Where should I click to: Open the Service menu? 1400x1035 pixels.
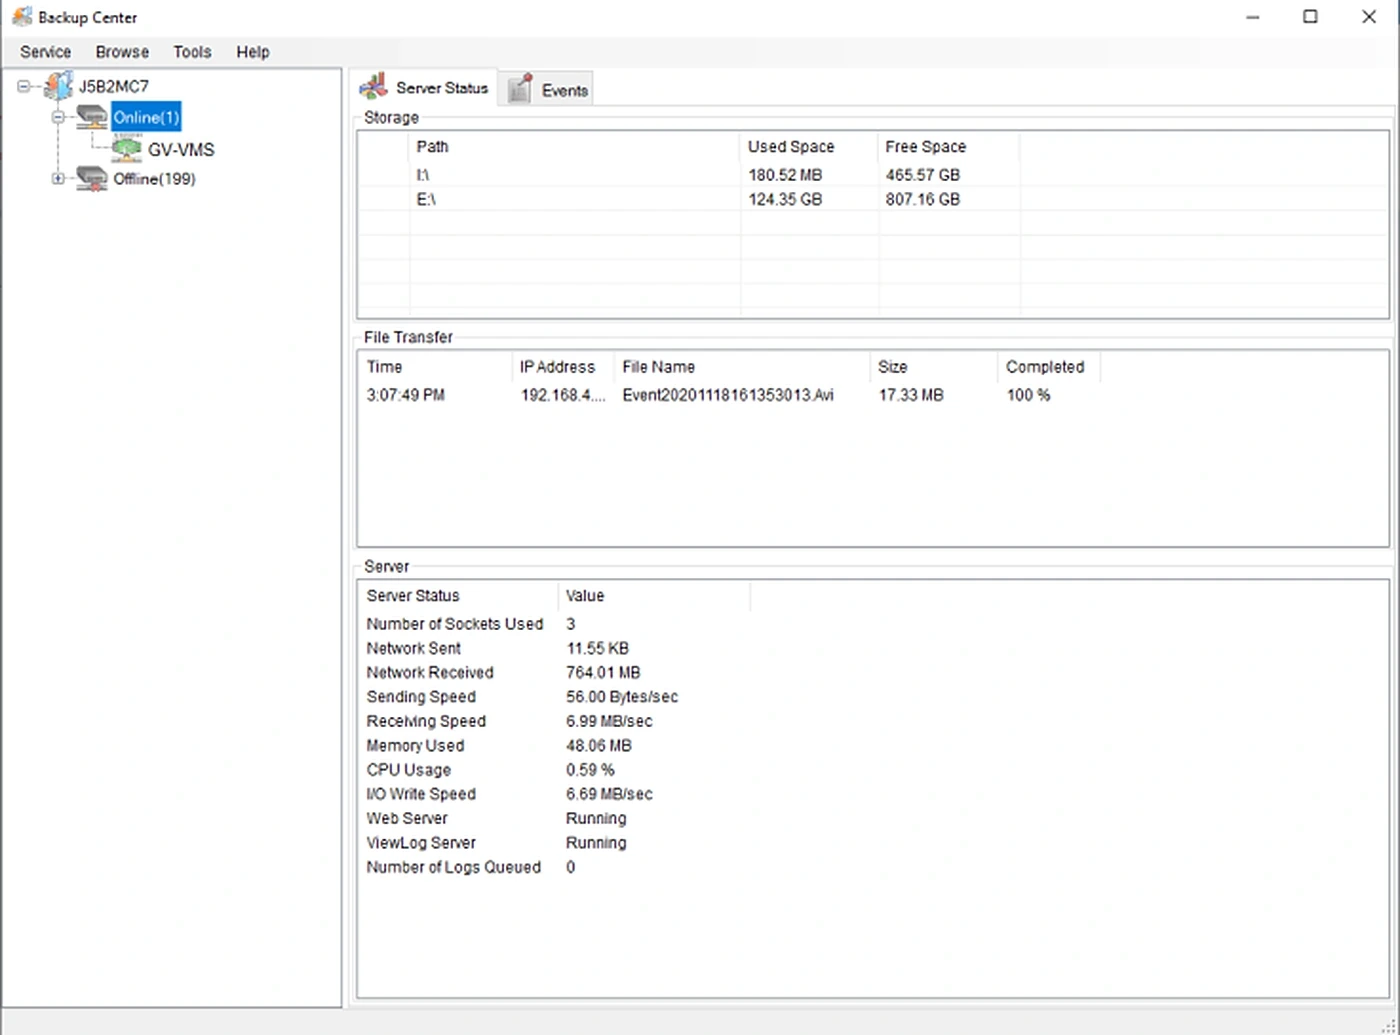coord(45,52)
